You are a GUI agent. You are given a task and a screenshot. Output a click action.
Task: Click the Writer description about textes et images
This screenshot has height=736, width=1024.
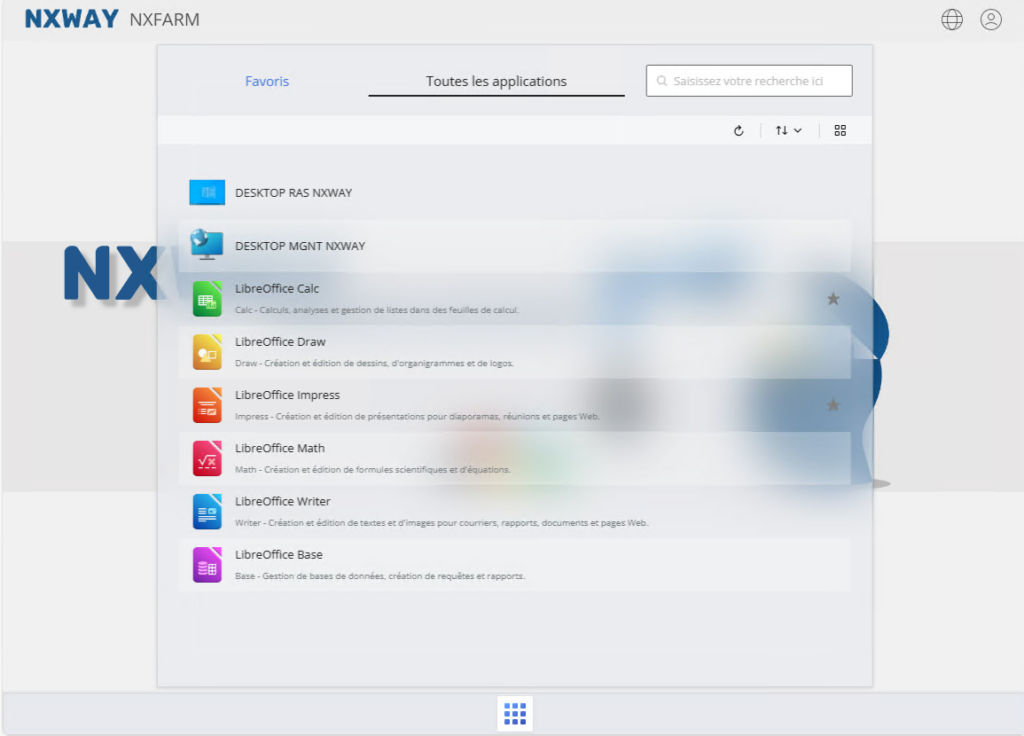(441, 523)
